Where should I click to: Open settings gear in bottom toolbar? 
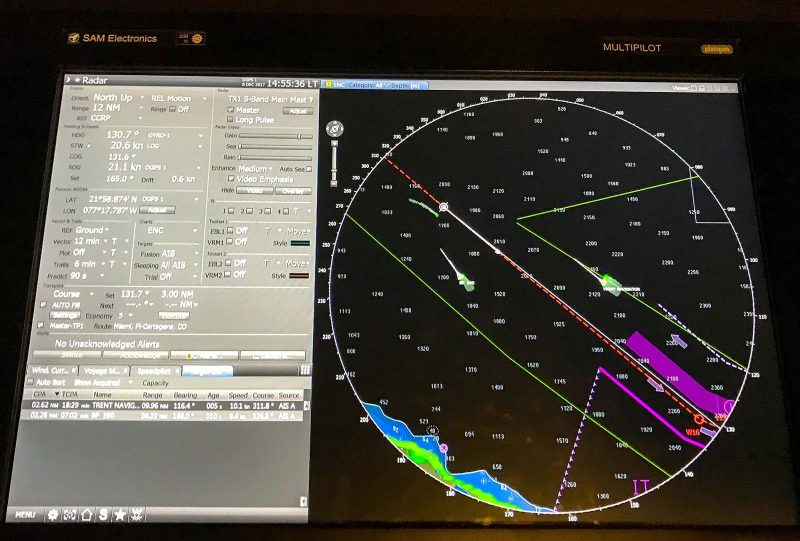53,514
